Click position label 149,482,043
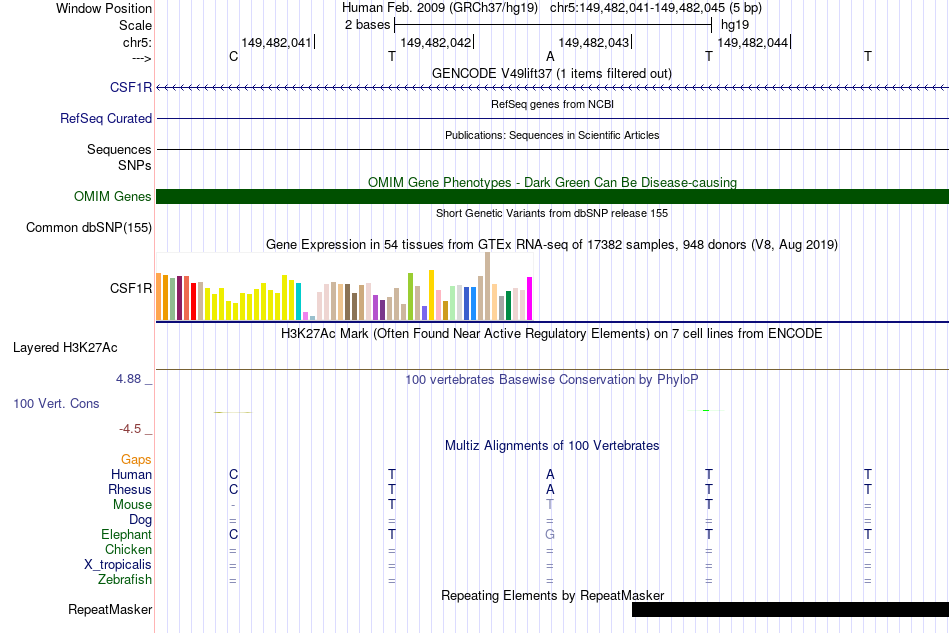The height and width of the screenshot is (633, 950). pos(593,42)
